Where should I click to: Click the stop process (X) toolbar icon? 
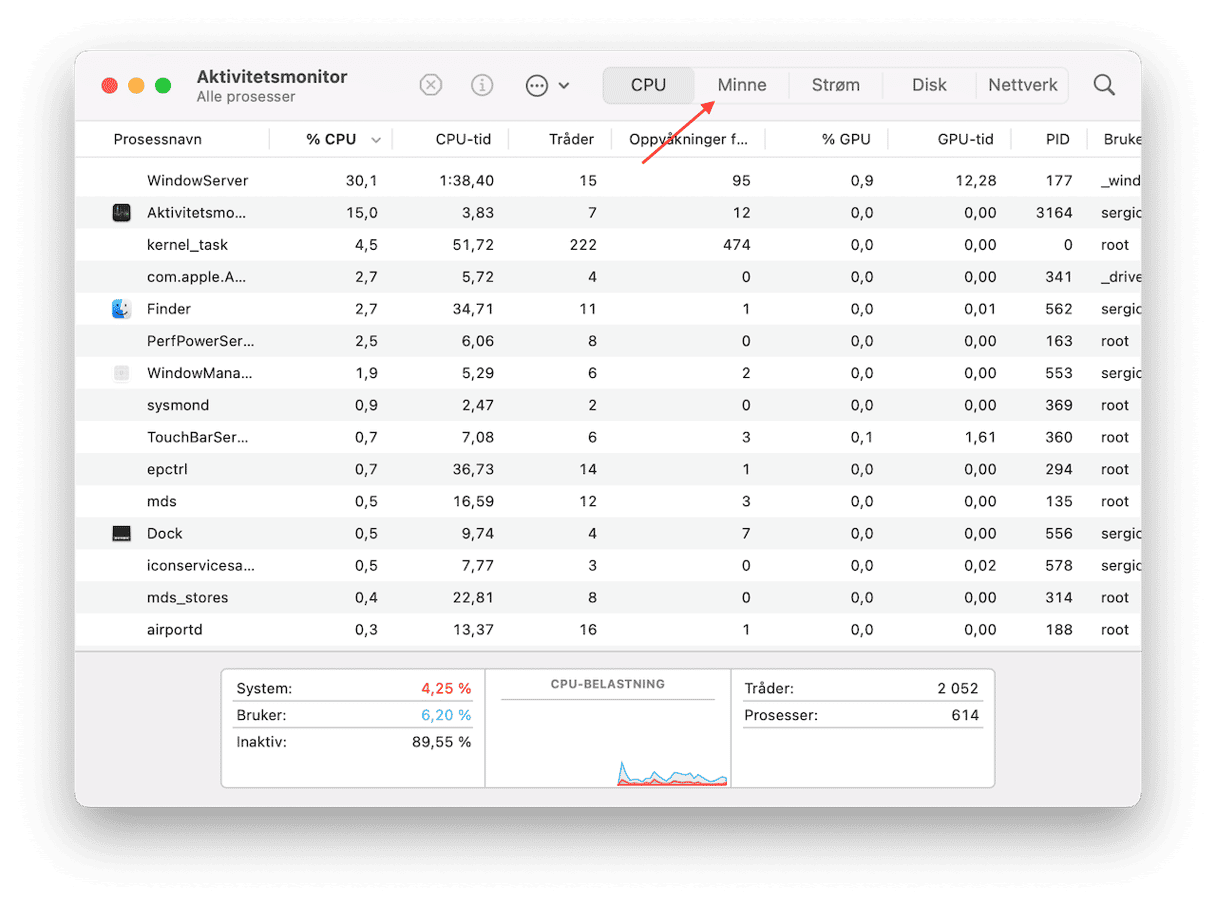click(x=430, y=85)
